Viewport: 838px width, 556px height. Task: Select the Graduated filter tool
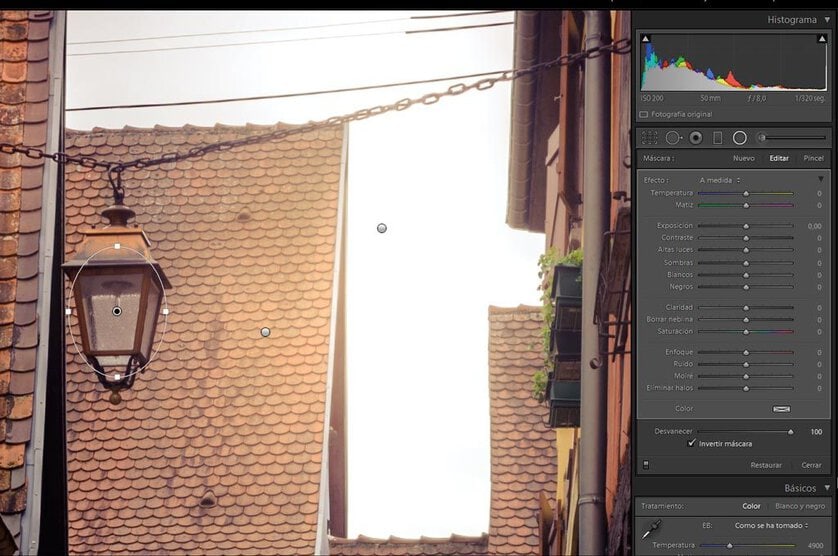pyautogui.click(x=718, y=138)
